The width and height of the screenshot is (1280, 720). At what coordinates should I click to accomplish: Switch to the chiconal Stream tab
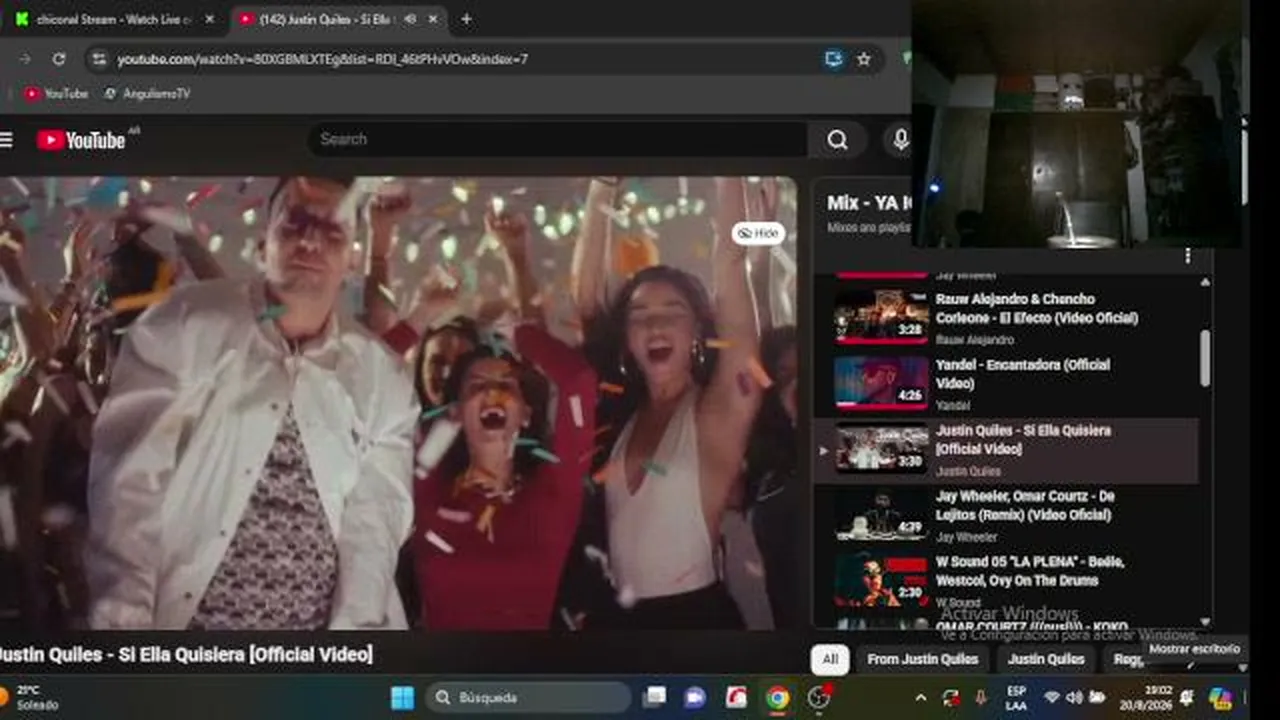tap(114, 19)
